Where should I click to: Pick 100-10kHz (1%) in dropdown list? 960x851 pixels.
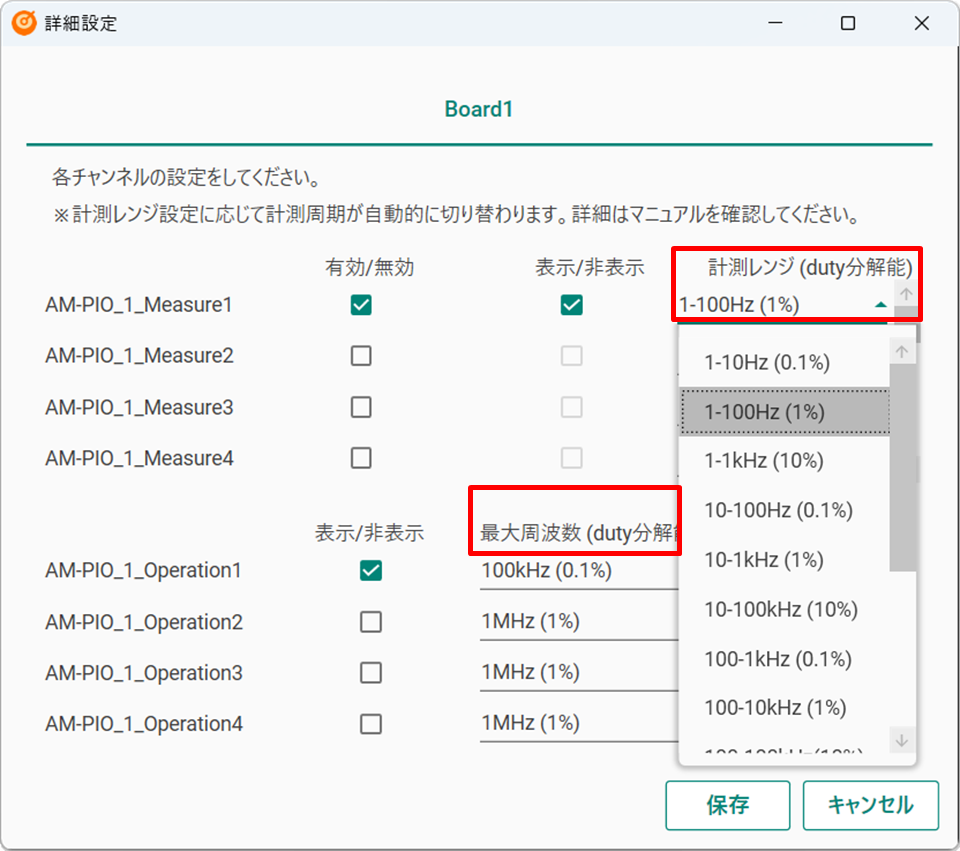pyautogui.click(x=775, y=708)
